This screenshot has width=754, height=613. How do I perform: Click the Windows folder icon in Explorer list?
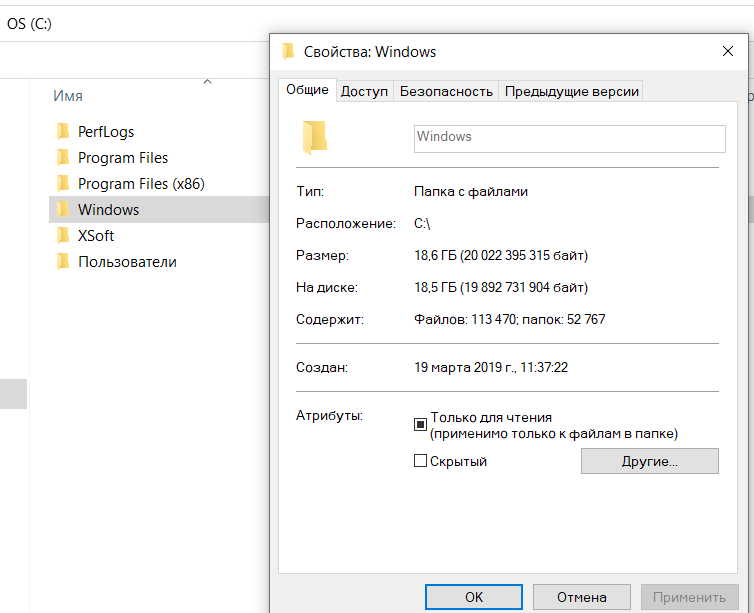pos(63,209)
